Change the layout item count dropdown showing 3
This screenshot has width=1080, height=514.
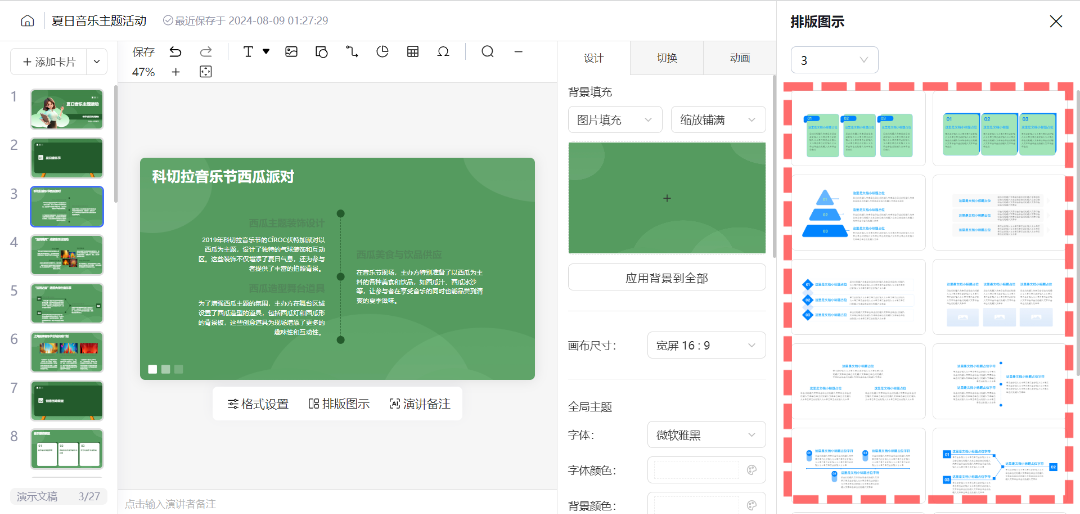pos(834,61)
